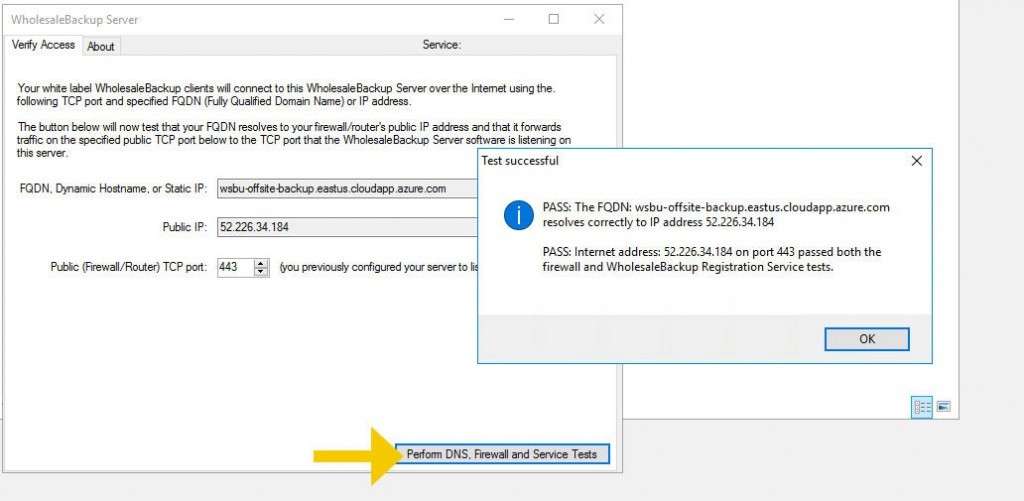Increase TCP port with the up arrow
The height and width of the screenshot is (501, 1024).
tap(262, 263)
